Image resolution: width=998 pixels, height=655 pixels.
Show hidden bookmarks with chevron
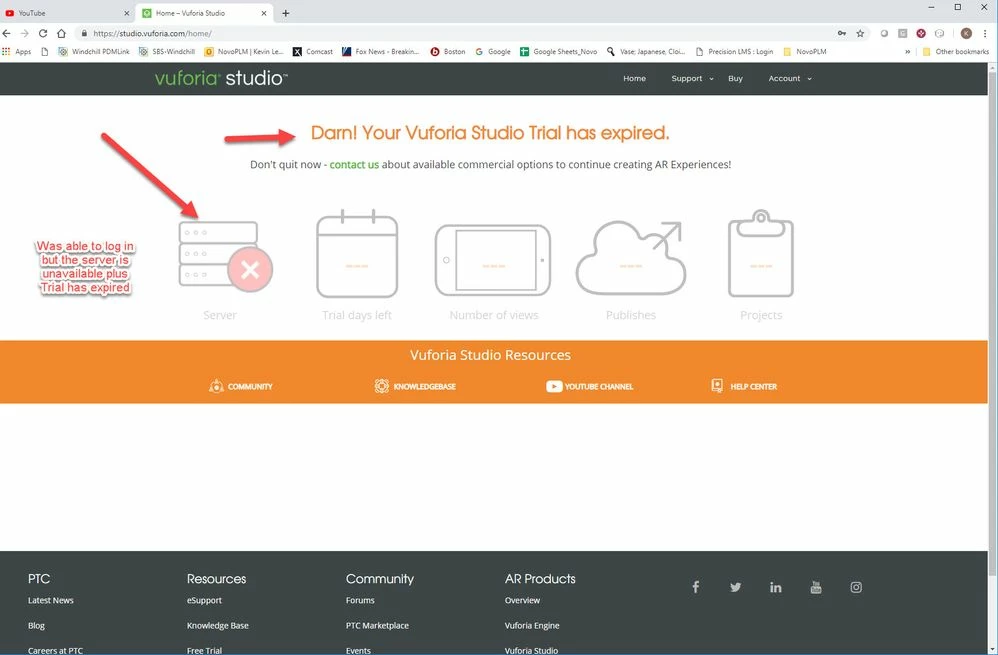(908, 52)
